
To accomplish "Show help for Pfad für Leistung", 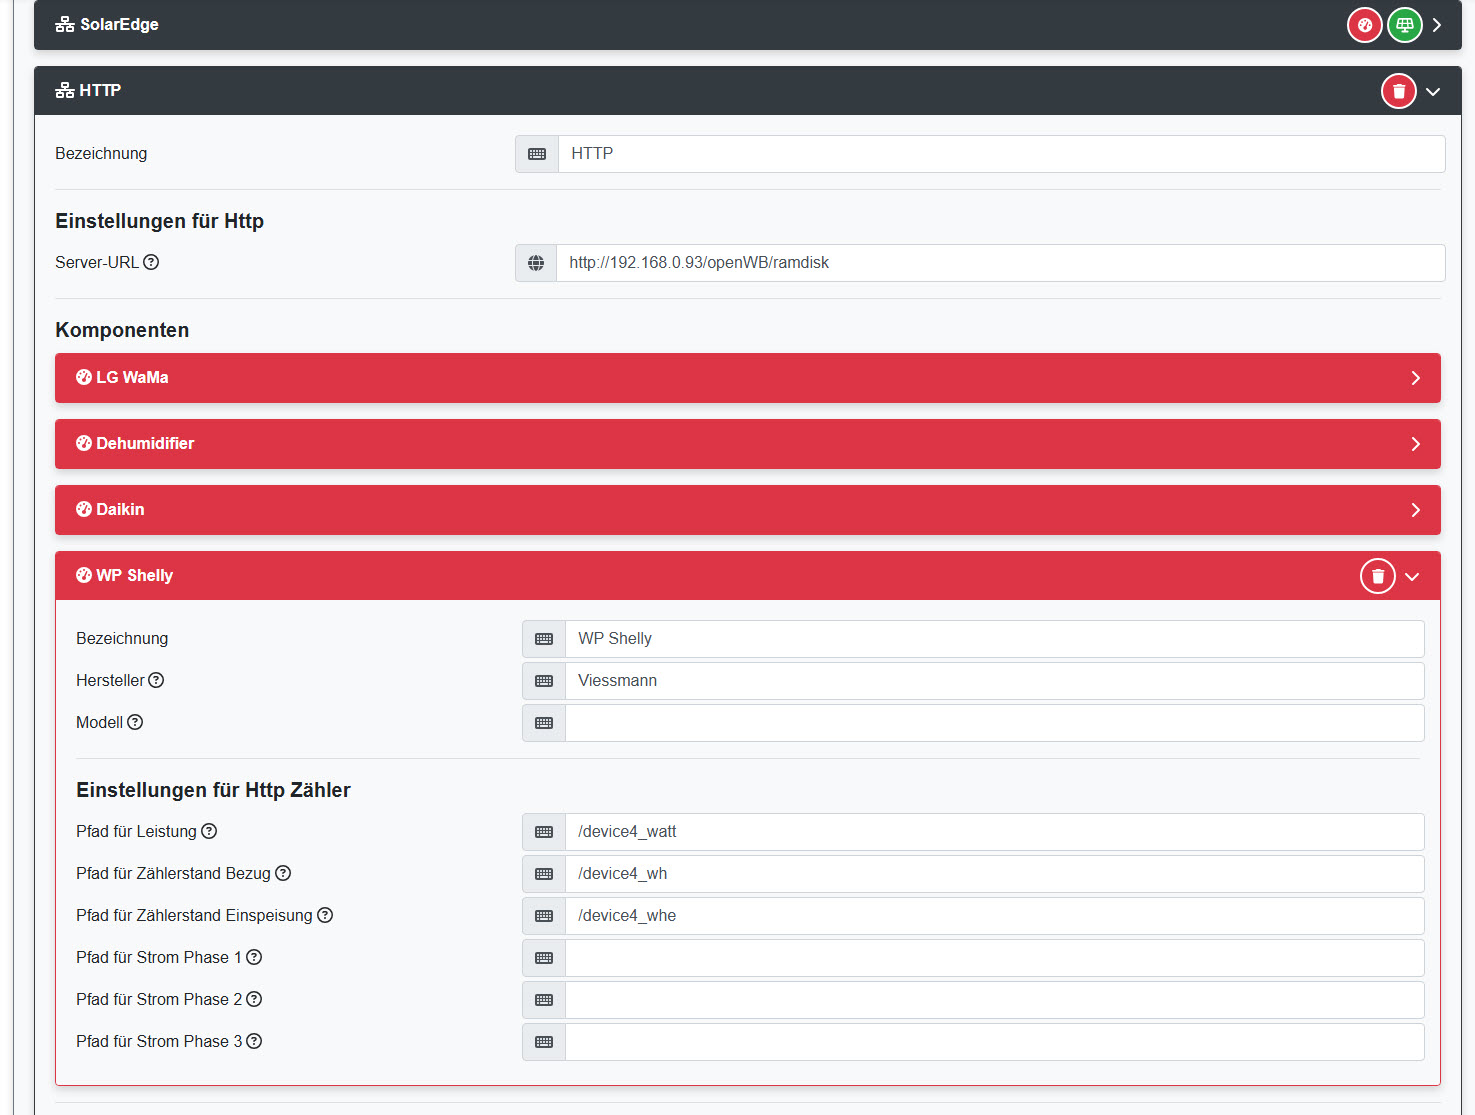I will (x=209, y=831).
